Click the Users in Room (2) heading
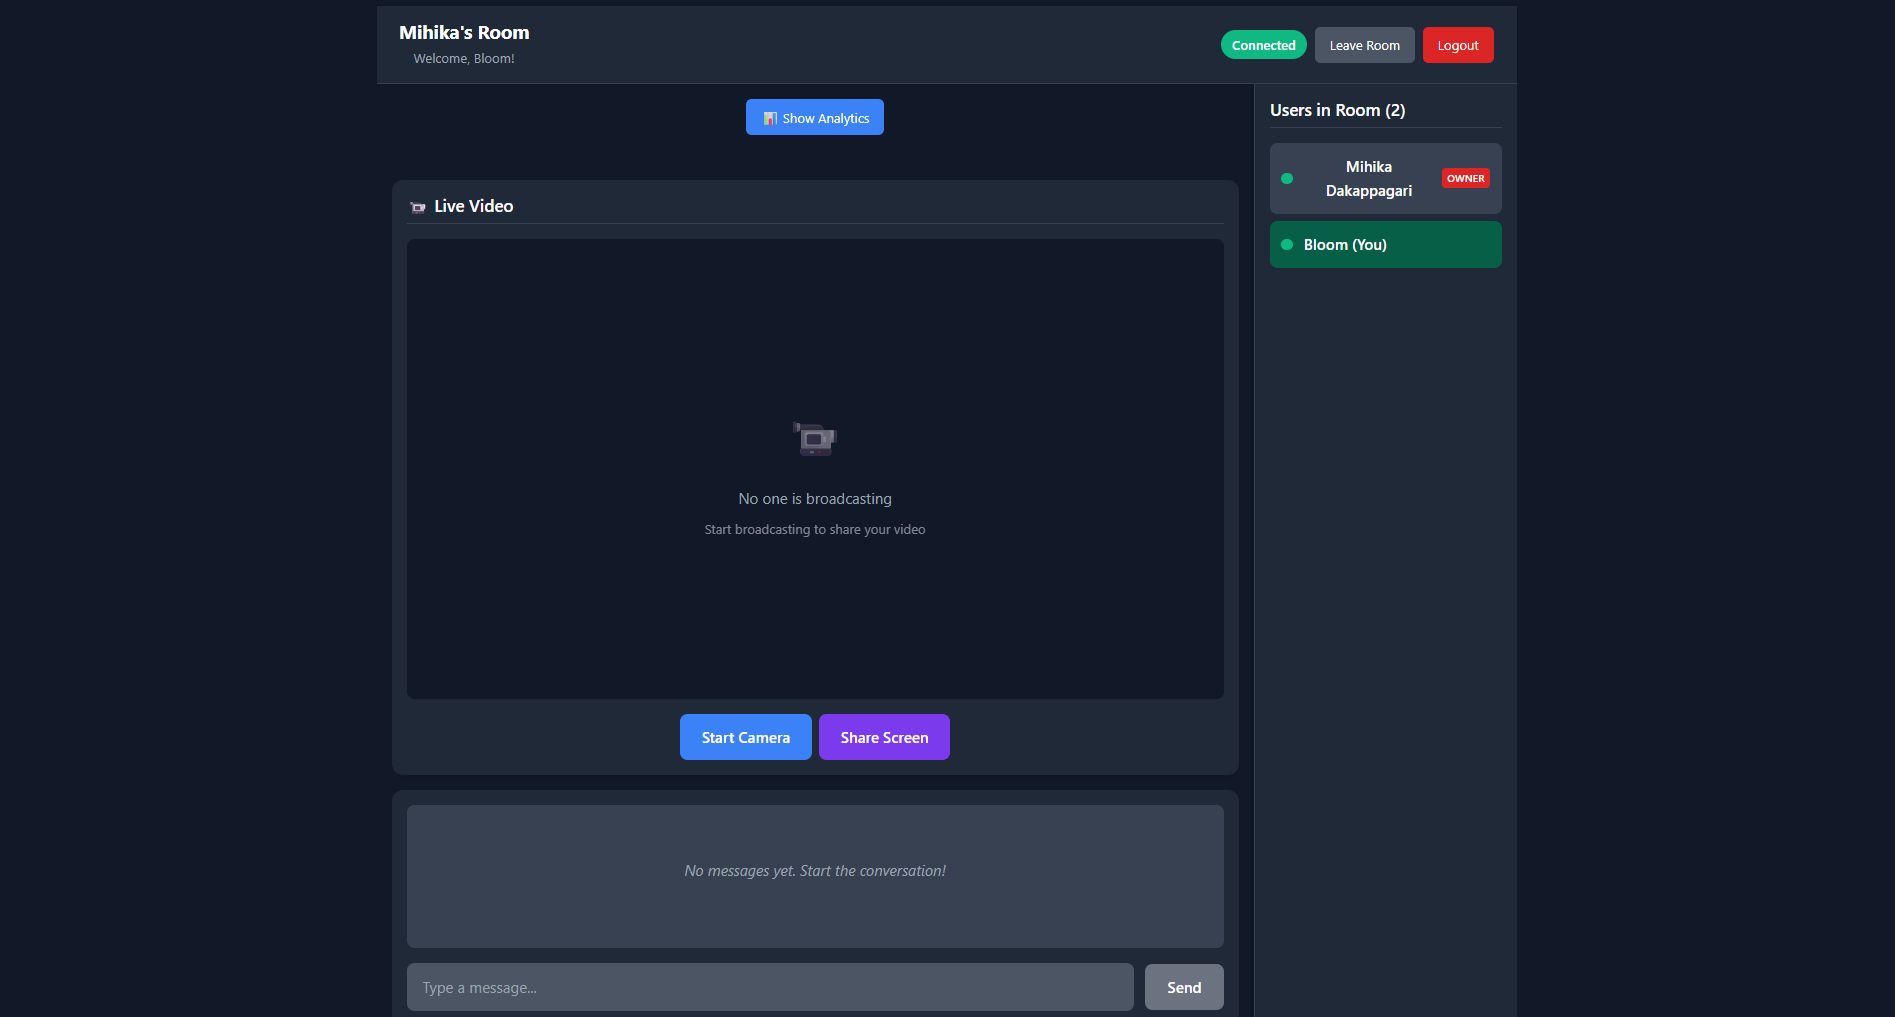Image resolution: width=1895 pixels, height=1017 pixels. point(1337,111)
